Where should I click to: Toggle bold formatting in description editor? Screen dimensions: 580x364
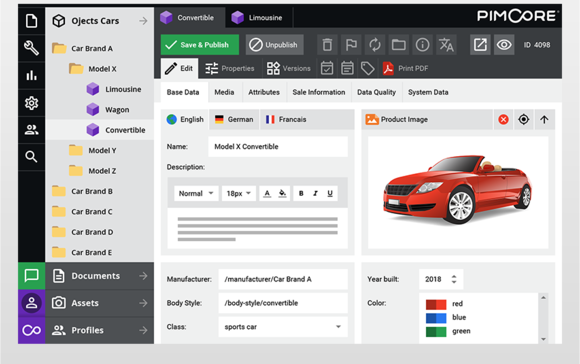coord(301,193)
